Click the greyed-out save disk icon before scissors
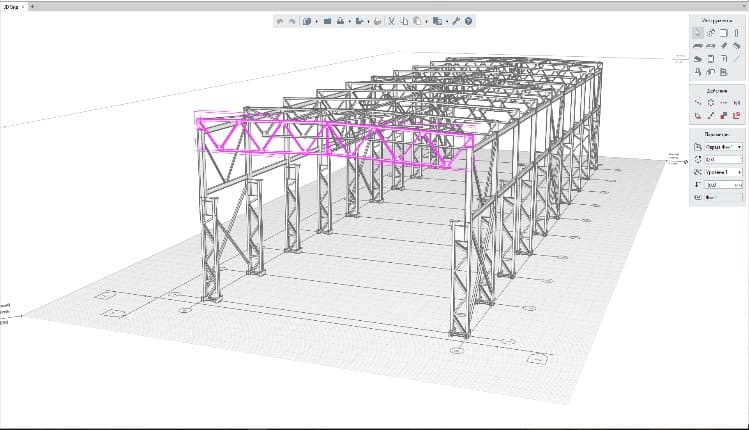The width and height of the screenshot is (749, 430). point(378,21)
